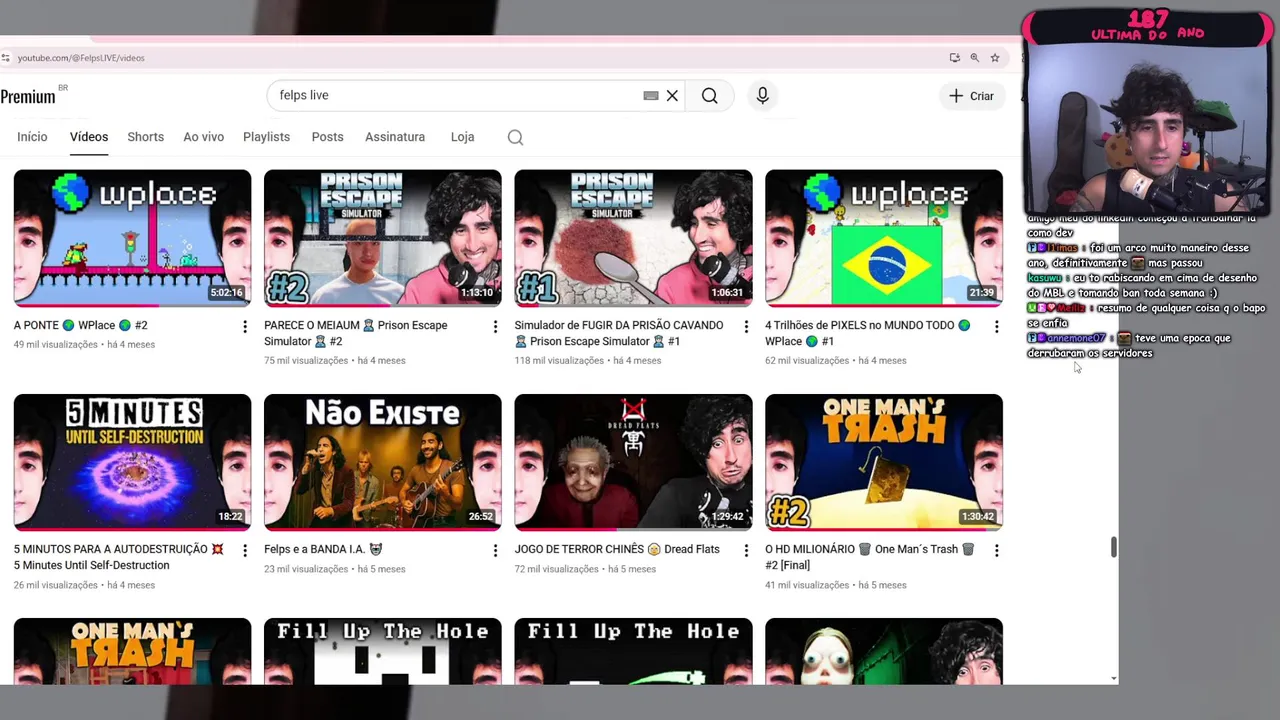The width and height of the screenshot is (1280, 720).
Task: Clear the search text with X icon
Action: pos(672,96)
